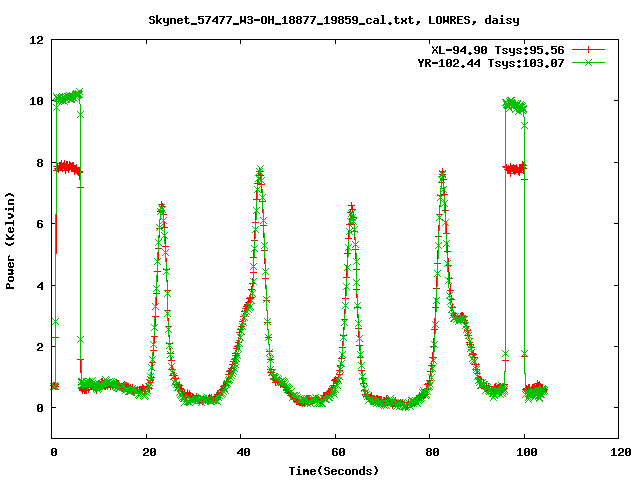Viewport: 640px width, 480px height.
Task: Select the XL-94.90 Tsys:95.56 legend entry
Action: (498, 50)
